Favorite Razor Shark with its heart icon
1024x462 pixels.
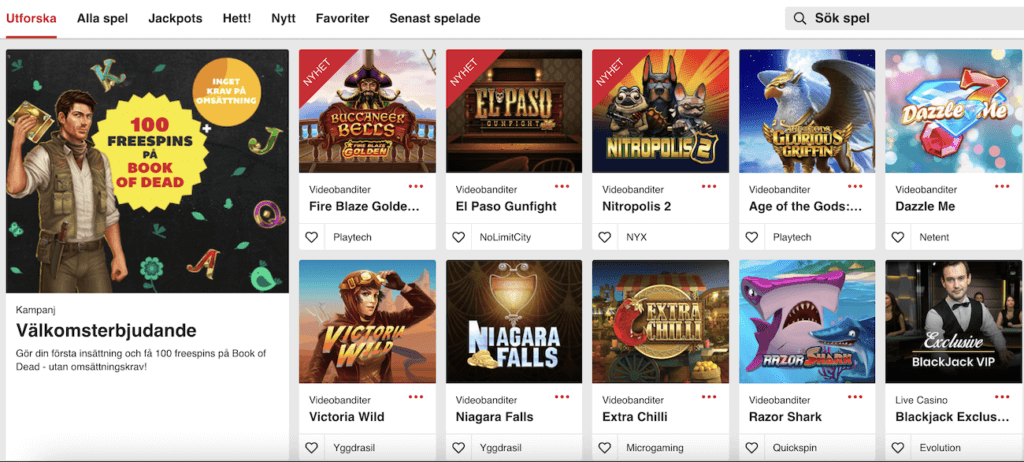pyautogui.click(x=752, y=448)
